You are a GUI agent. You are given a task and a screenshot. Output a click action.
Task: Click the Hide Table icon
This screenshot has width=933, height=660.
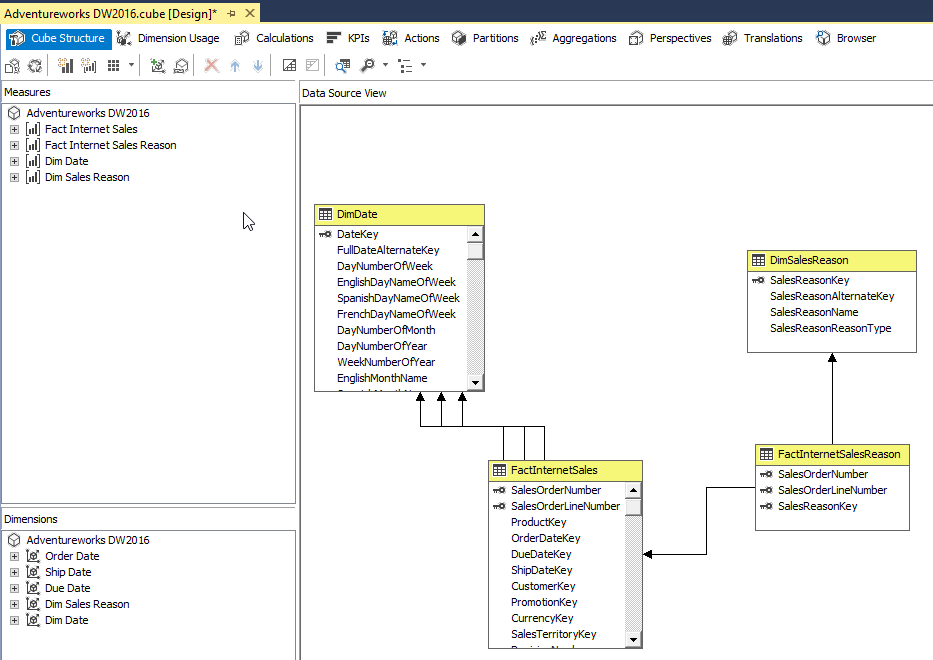[312, 65]
